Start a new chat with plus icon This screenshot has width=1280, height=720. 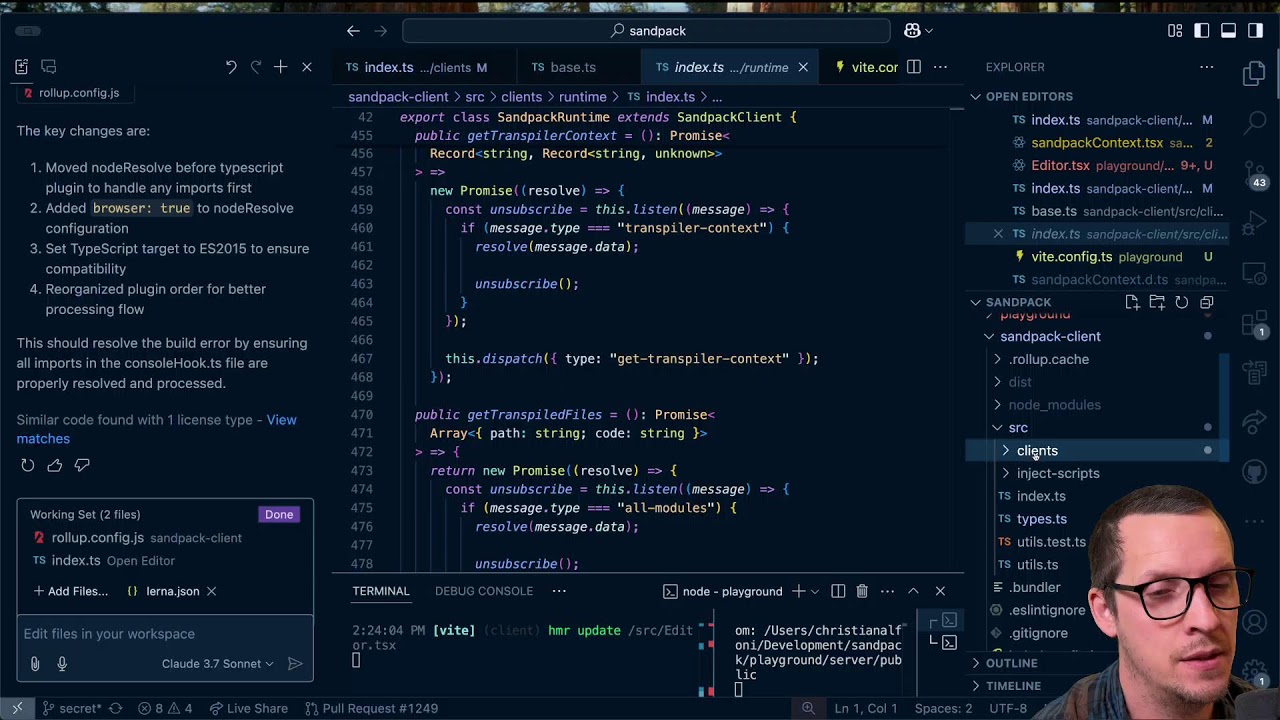pos(281,67)
